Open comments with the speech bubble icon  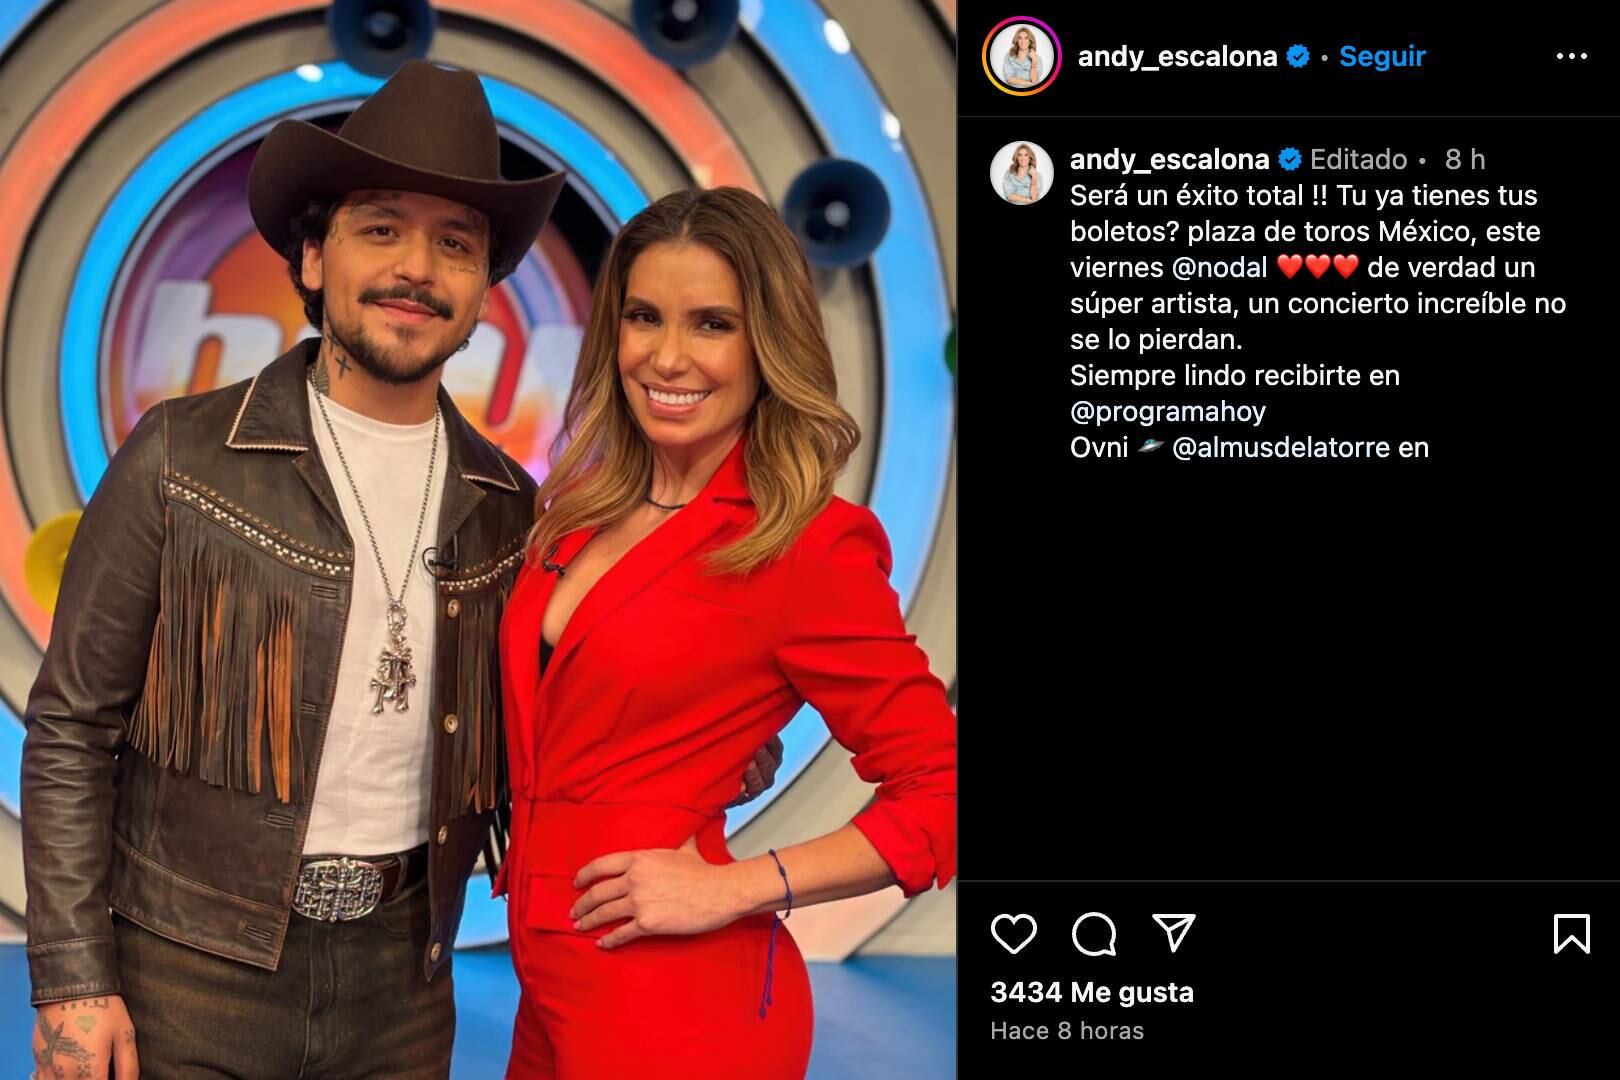1093,934
